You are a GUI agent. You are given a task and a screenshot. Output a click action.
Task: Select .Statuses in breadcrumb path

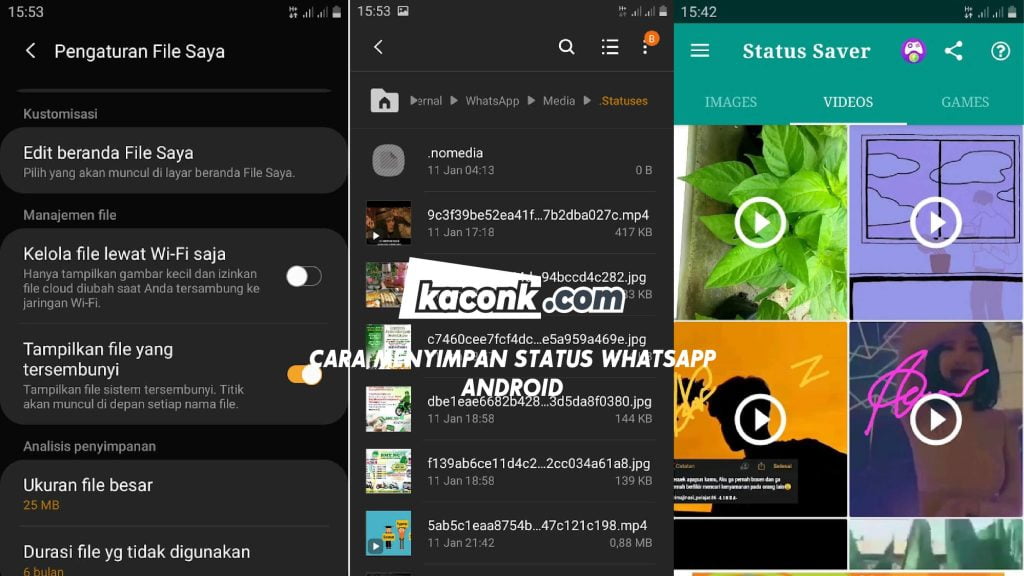624,101
